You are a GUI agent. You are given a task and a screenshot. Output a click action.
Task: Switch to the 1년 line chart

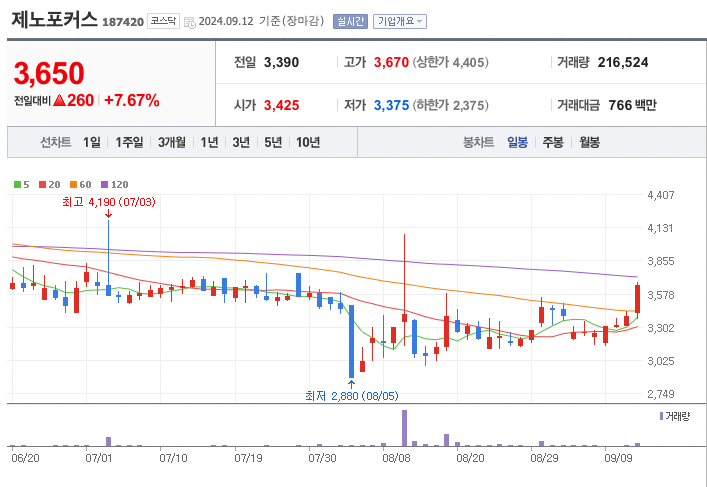pos(209,142)
